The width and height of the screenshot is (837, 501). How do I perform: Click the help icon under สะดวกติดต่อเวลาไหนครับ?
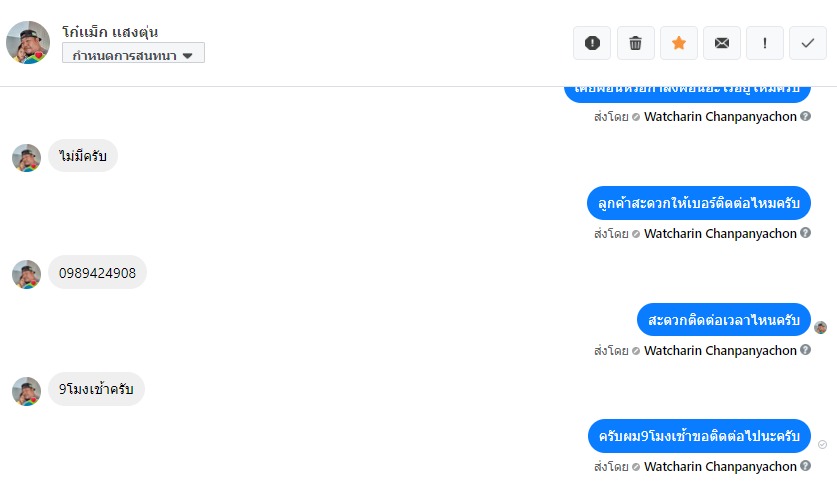click(805, 350)
